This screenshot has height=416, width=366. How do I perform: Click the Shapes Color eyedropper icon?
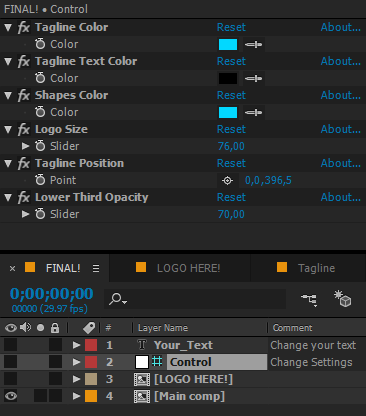[253, 112]
